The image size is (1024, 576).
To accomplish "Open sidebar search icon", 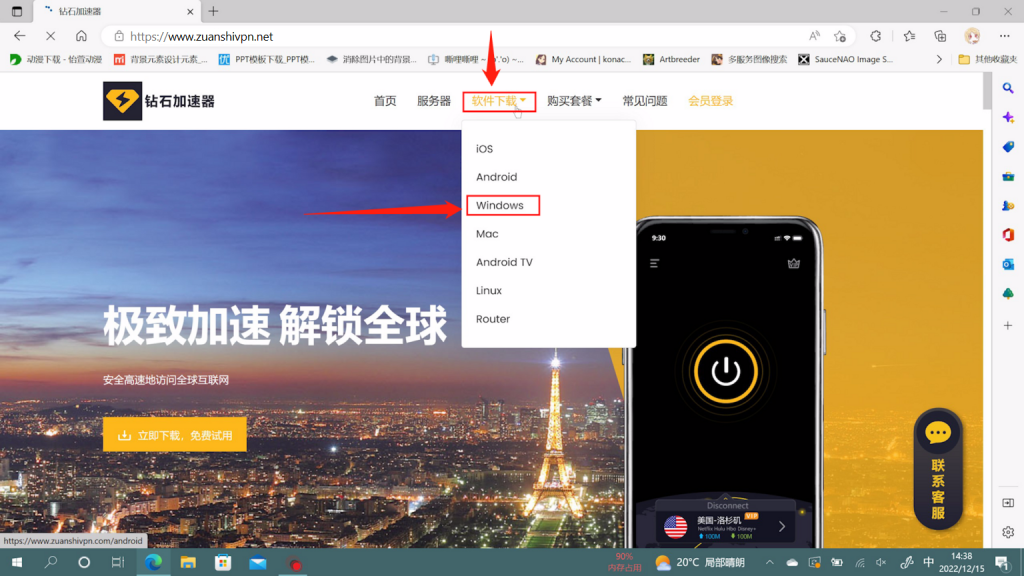I will tap(1008, 88).
